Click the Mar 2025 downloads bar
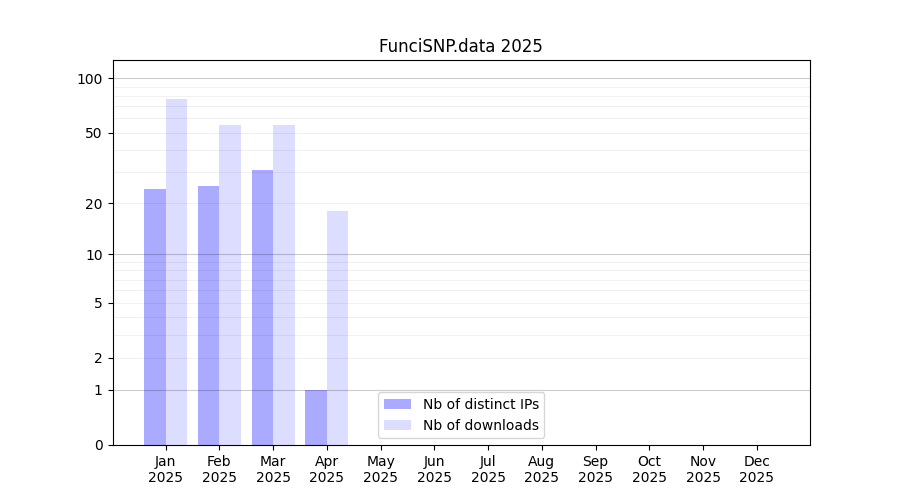 point(284,285)
